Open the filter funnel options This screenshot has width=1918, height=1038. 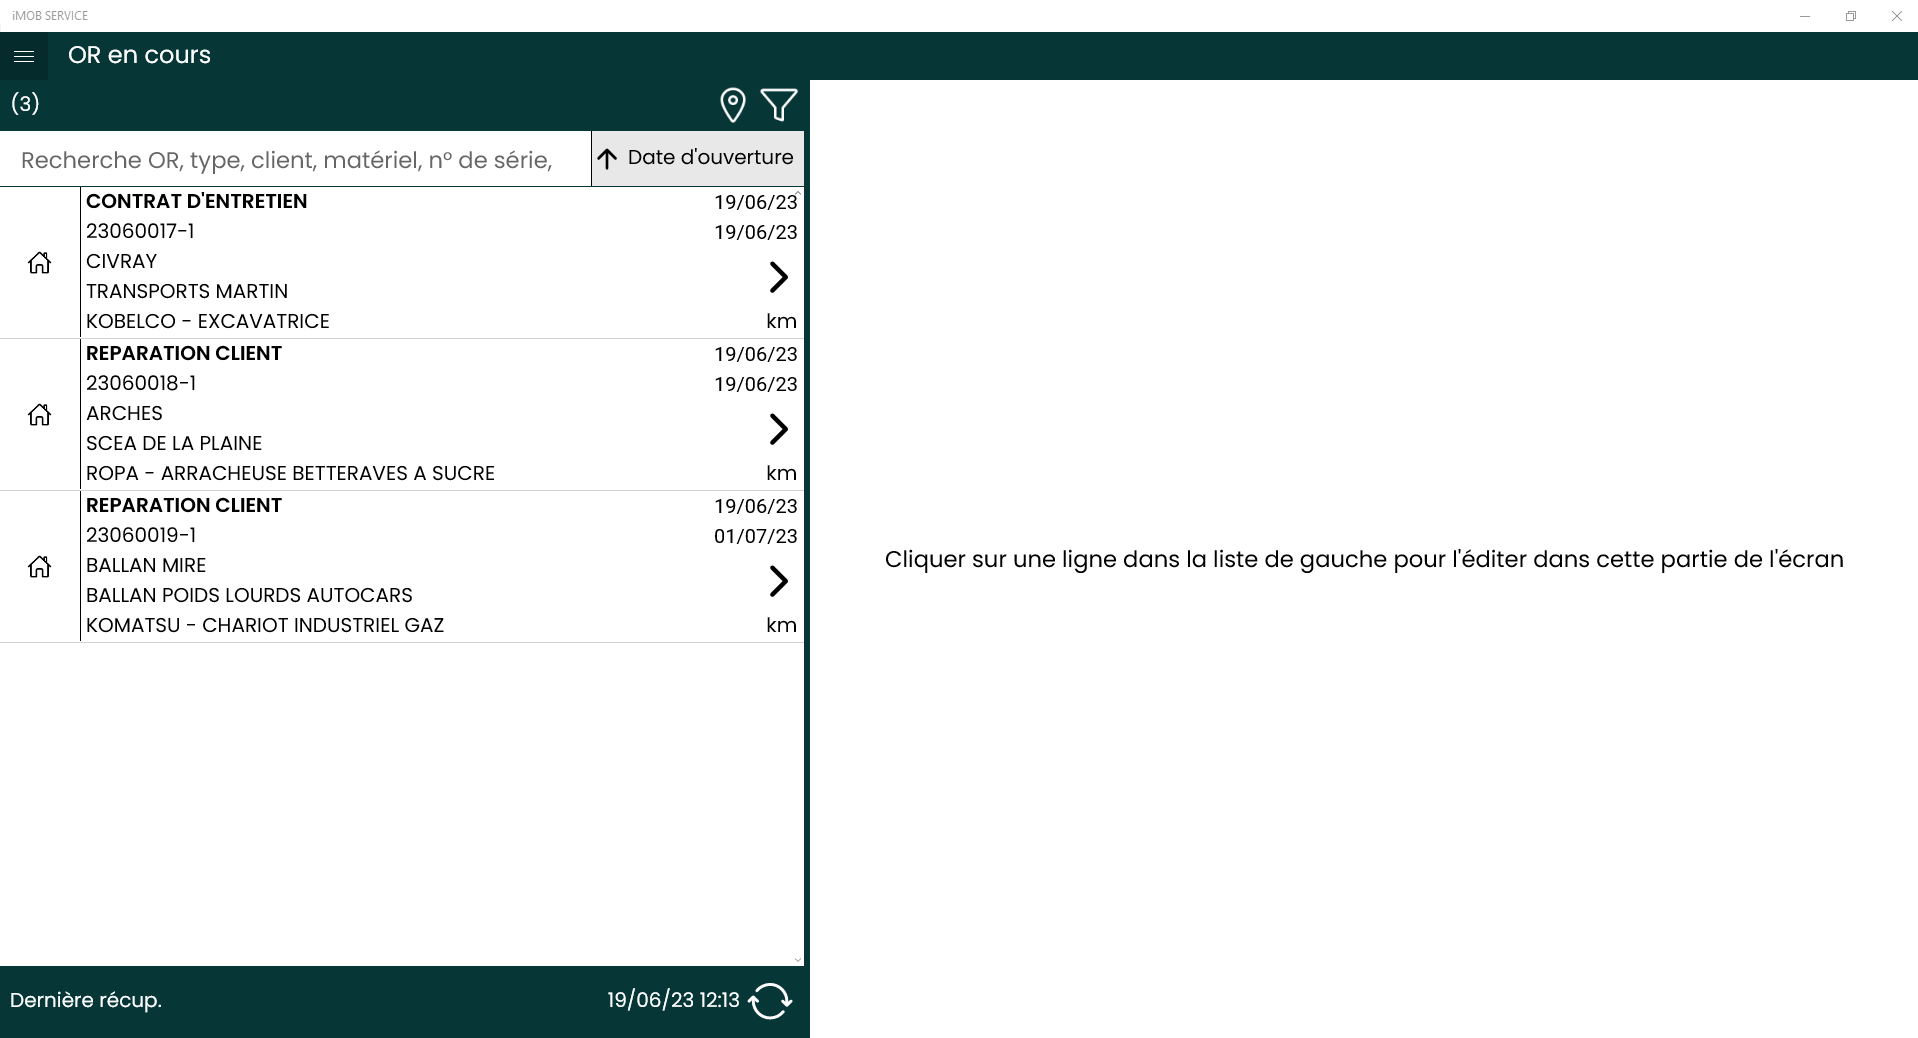pos(779,105)
